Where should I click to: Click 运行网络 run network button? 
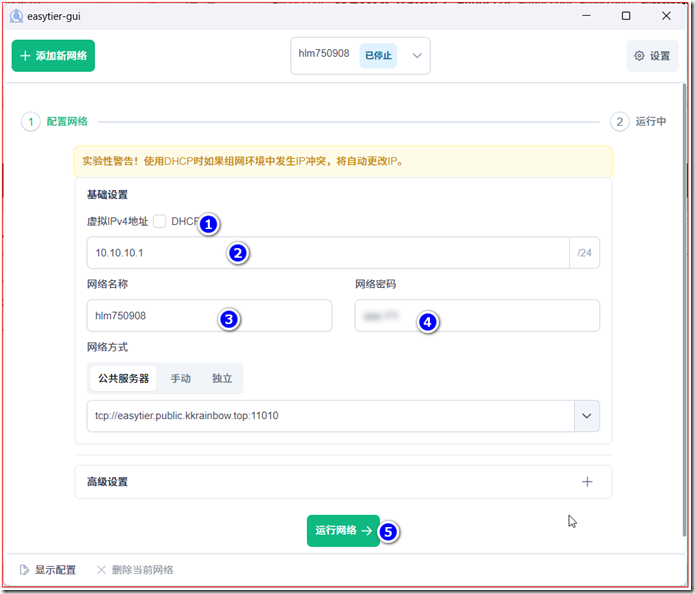[x=344, y=531]
